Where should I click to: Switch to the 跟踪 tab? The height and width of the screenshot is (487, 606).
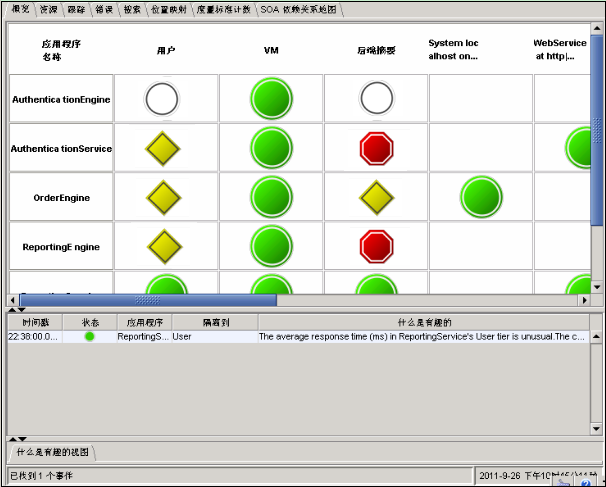pos(76,9)
